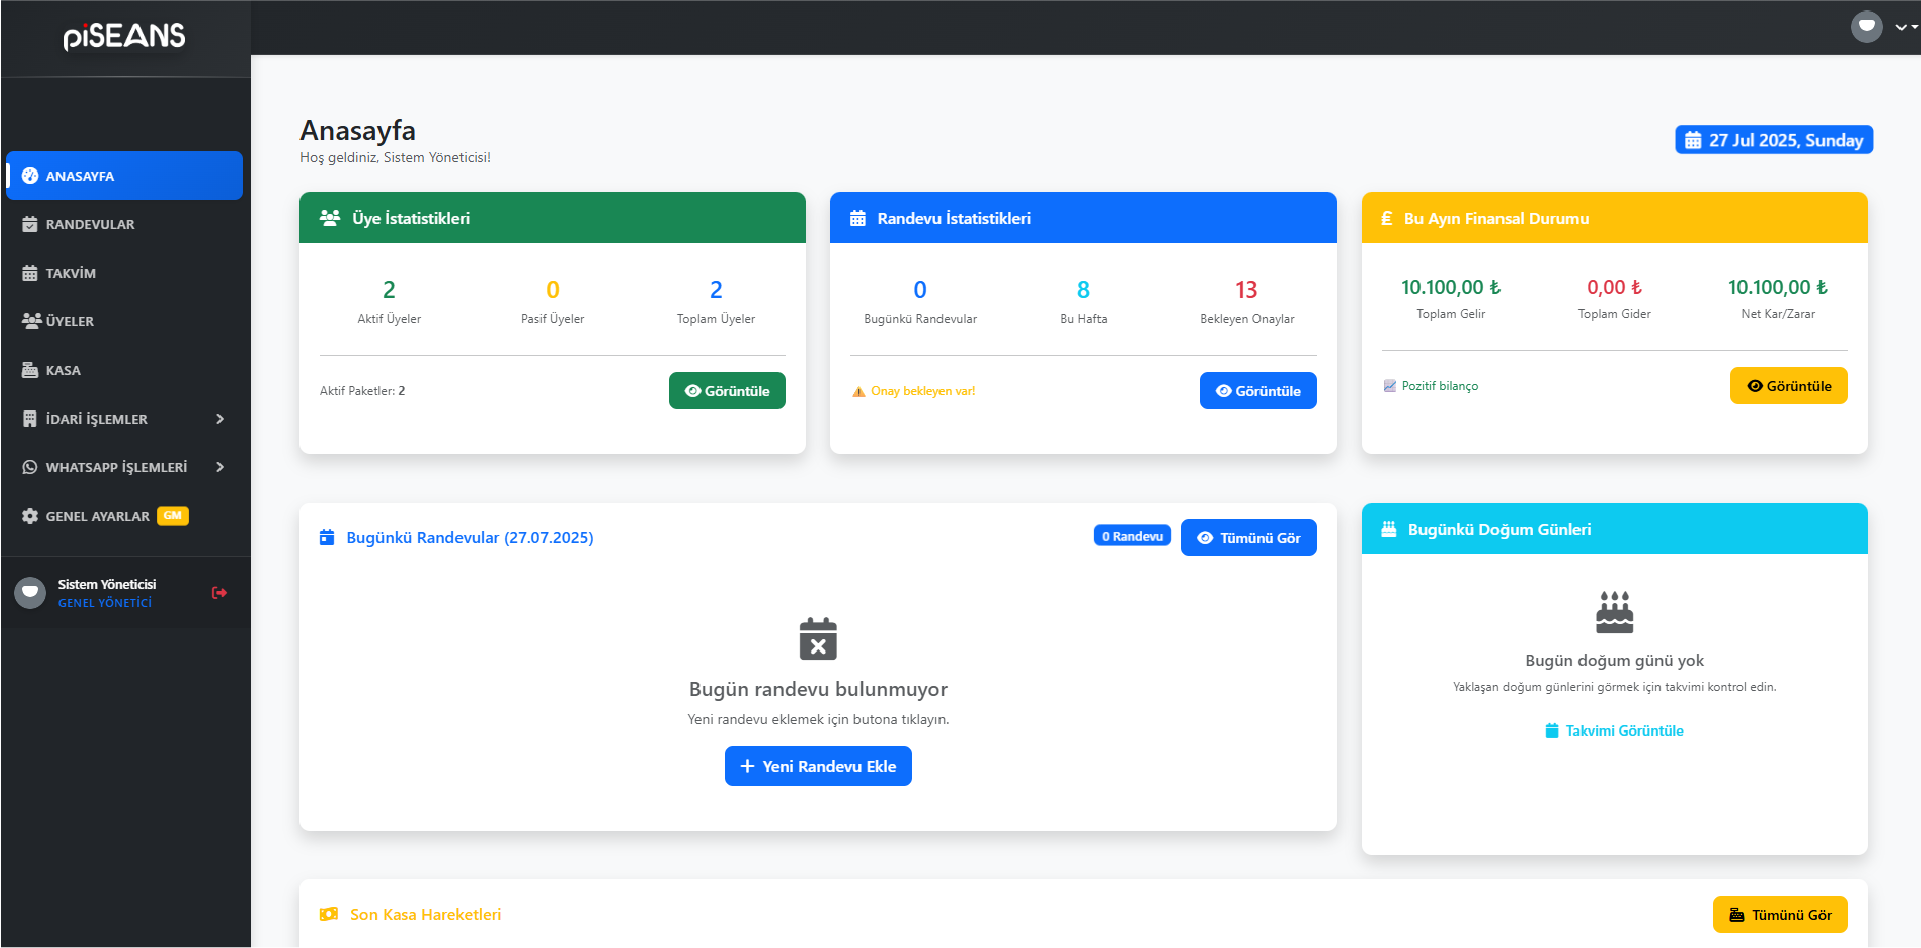The image size is (1921, 948).
Task: Click the red logout icon near Sistem Yöneticisi
Action: [x=218, y=592]
